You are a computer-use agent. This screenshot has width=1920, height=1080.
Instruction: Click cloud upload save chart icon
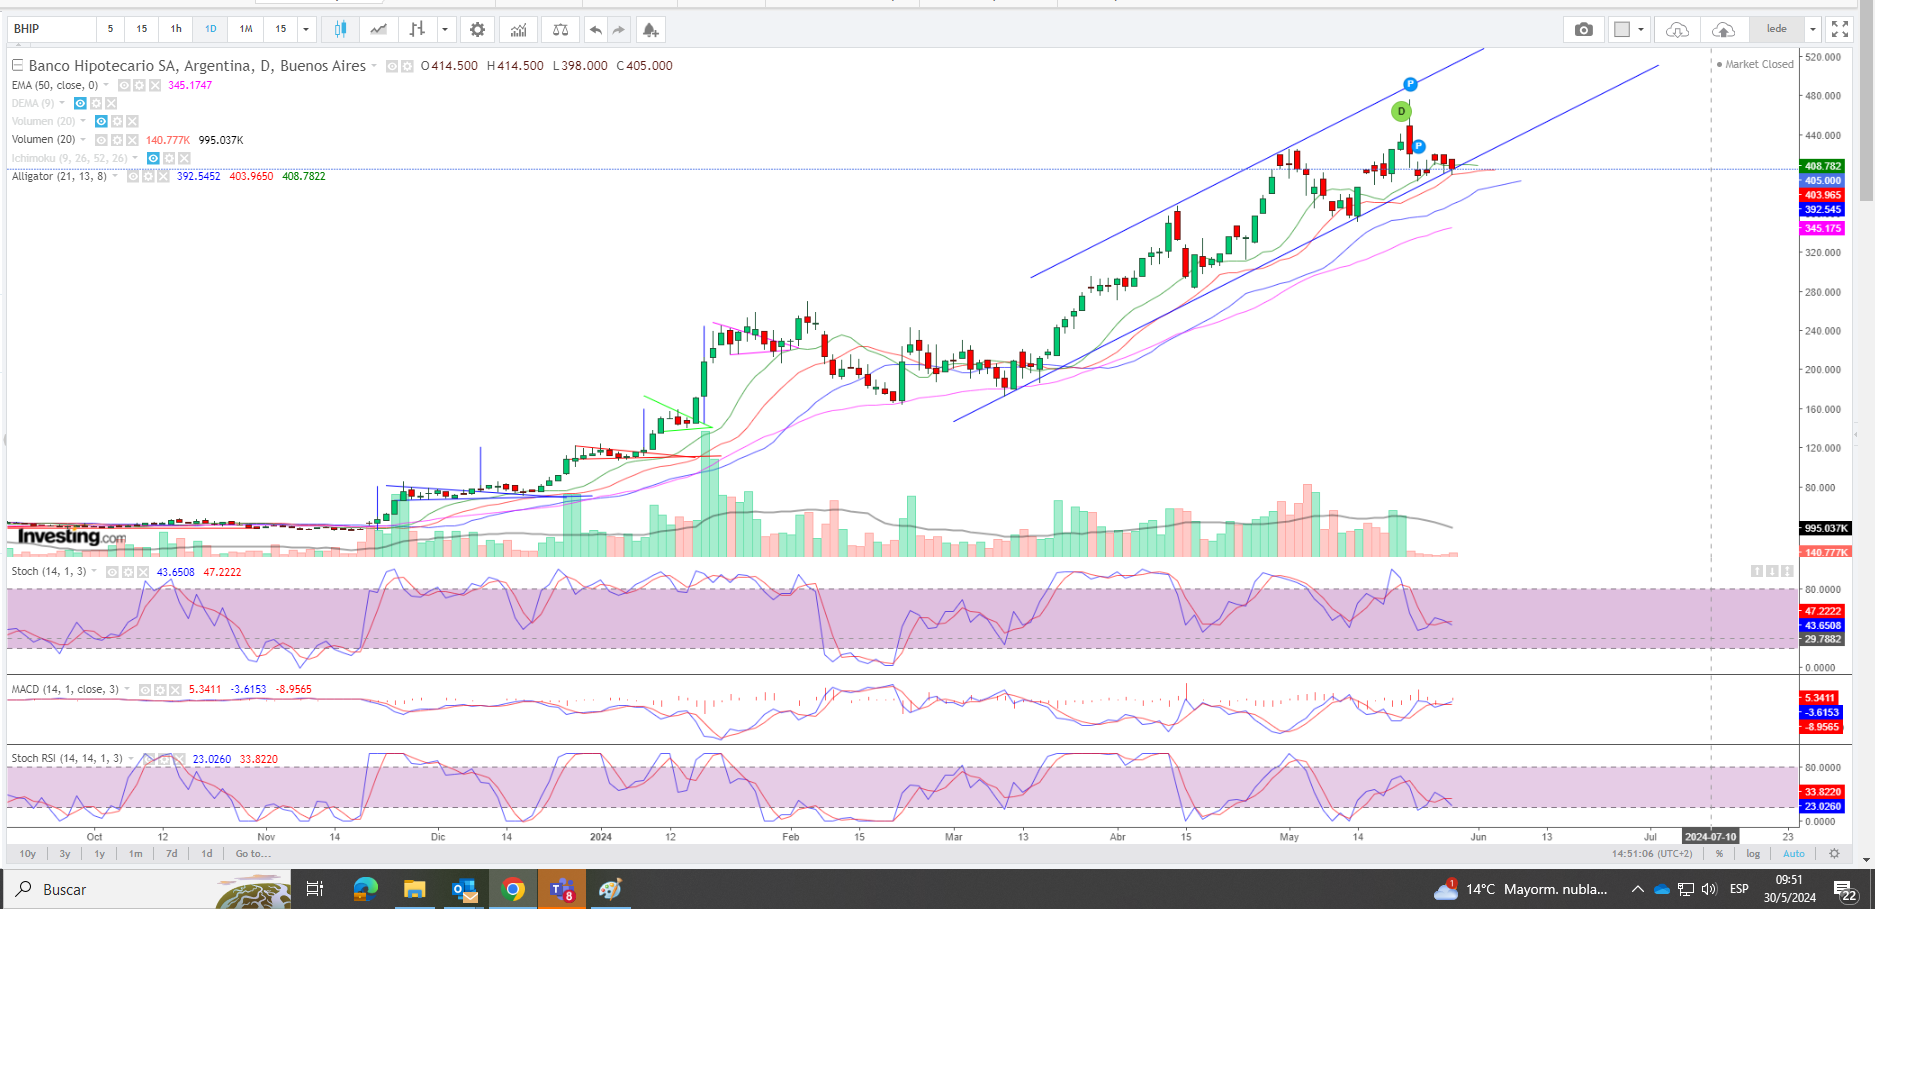pyautogui.click(x=1723, y=29)
